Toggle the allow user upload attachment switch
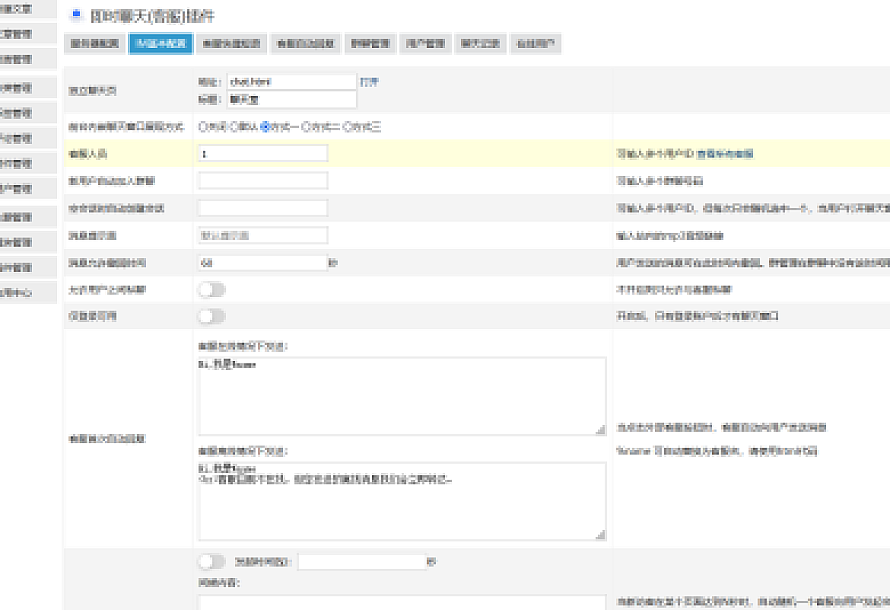Viewport: 890px width, 610px height. [212, 289]
